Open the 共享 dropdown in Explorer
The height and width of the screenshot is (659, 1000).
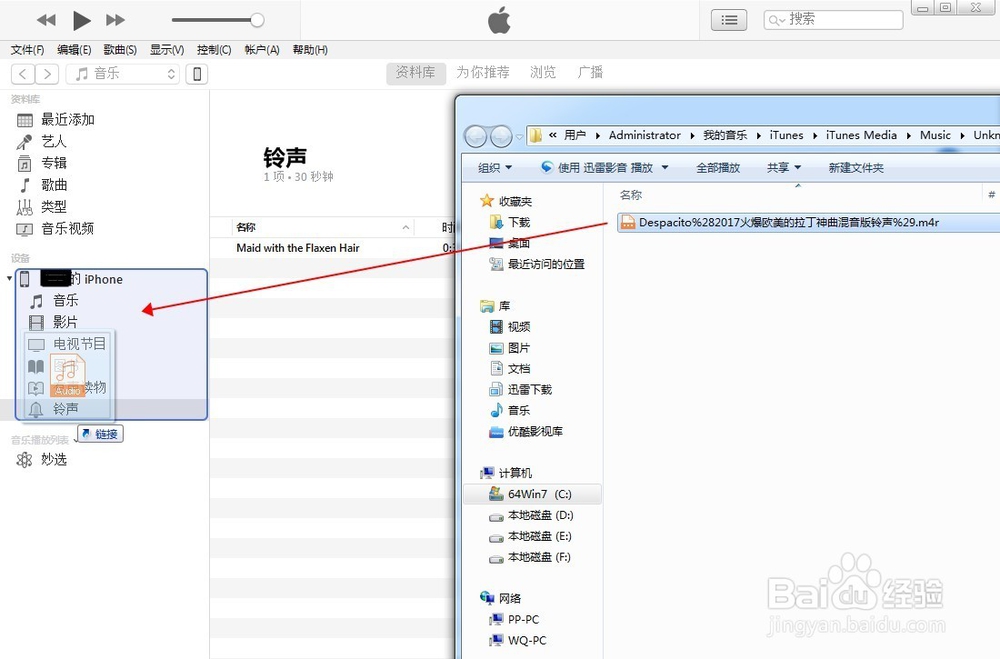(784, 168)
